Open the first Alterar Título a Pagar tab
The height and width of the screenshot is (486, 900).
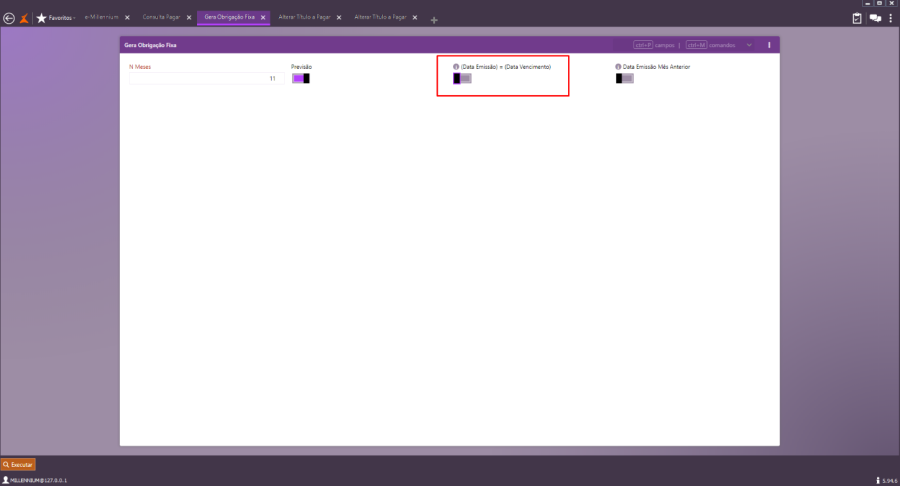tap(304, 17)
